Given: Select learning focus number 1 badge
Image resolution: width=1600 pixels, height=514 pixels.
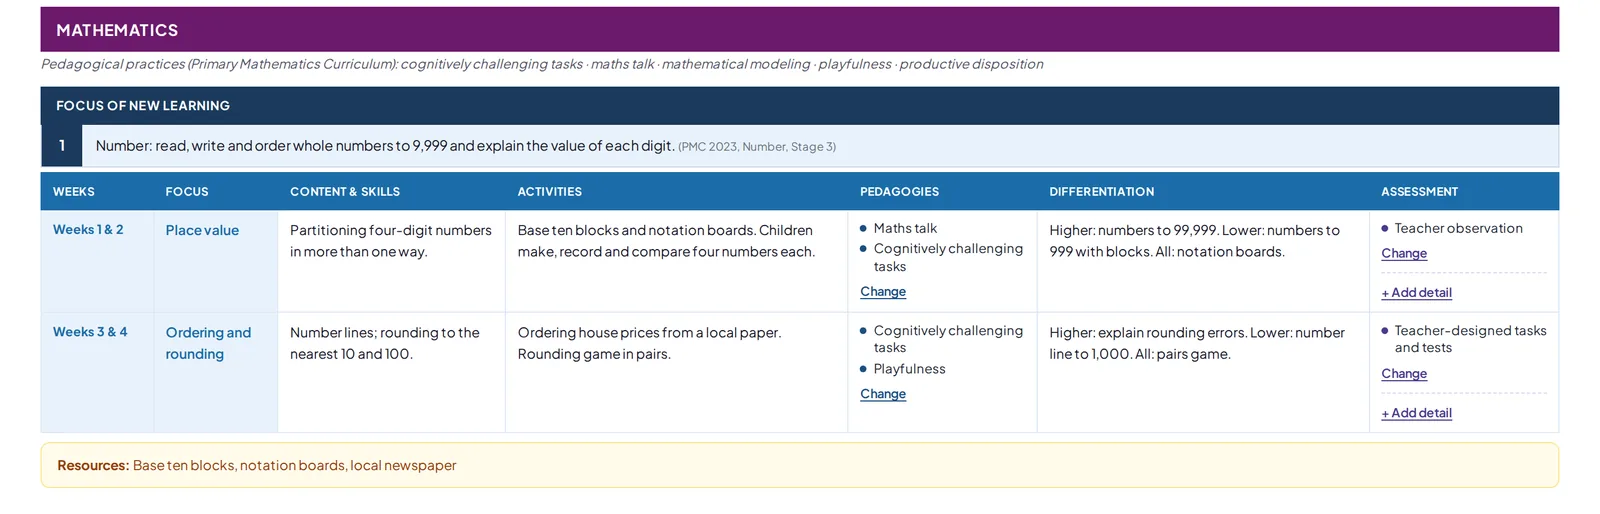Looking at the screenshot, I should coord(61,146).
